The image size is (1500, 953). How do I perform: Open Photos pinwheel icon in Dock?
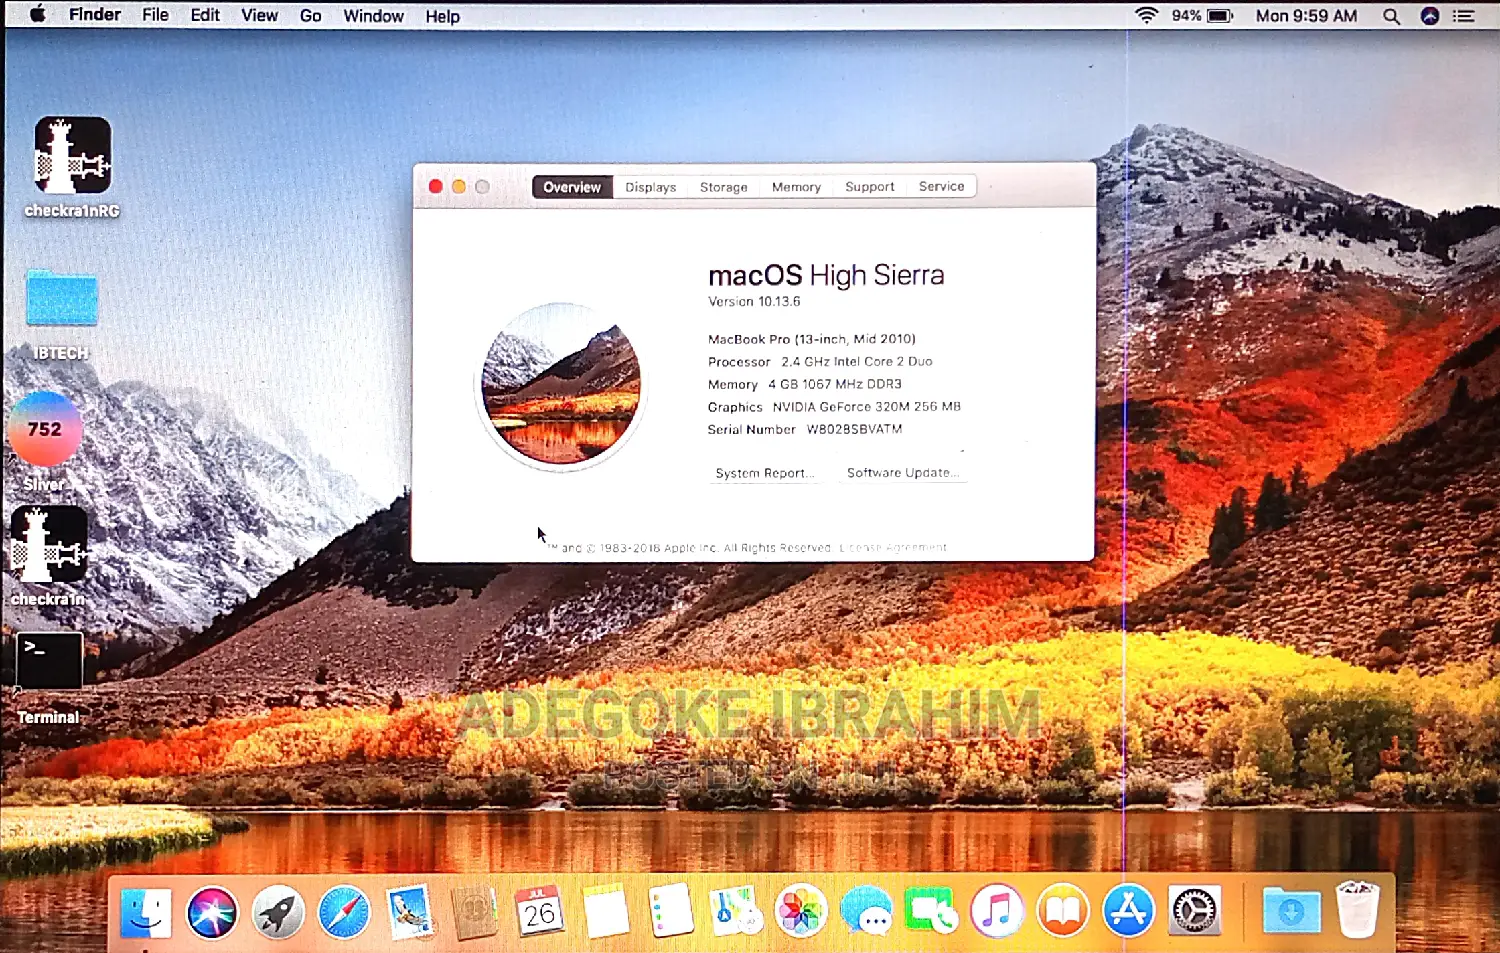[801, 912]
